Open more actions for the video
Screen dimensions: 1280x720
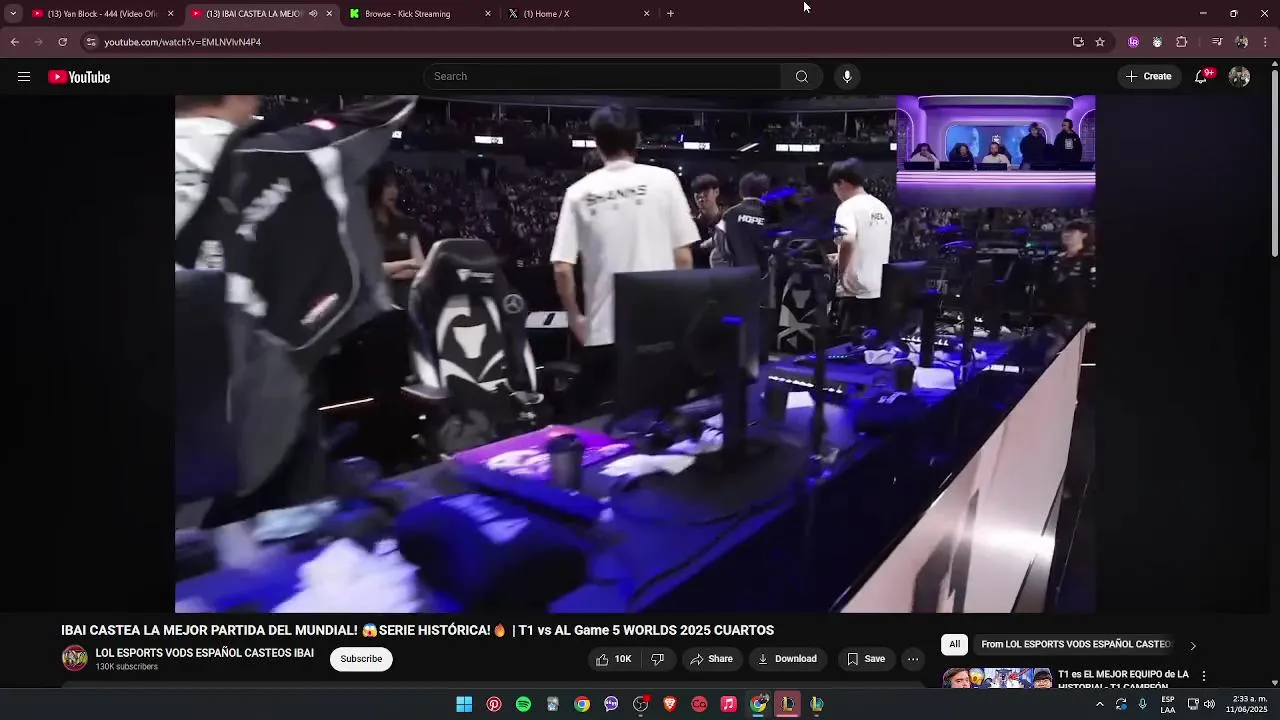[x=913, y=659]
